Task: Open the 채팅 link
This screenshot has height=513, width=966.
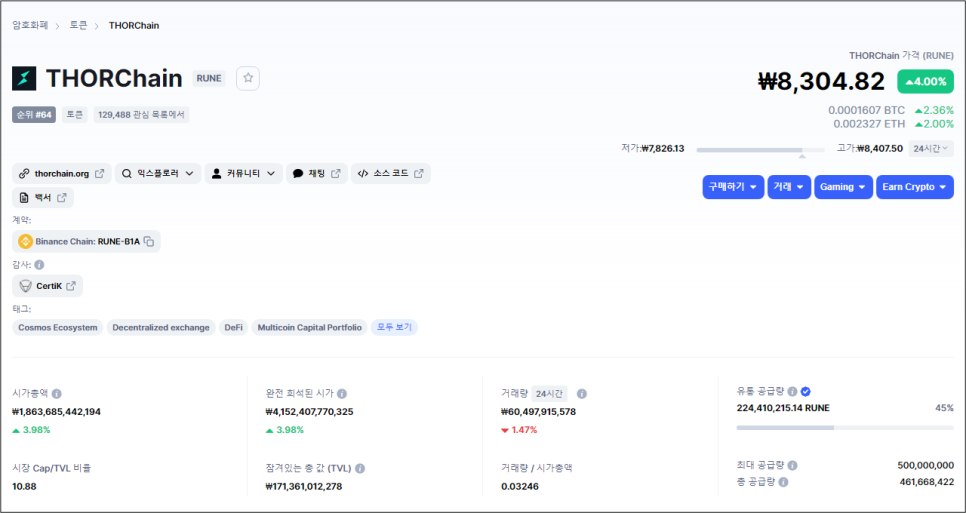Action: coord(317,174)
